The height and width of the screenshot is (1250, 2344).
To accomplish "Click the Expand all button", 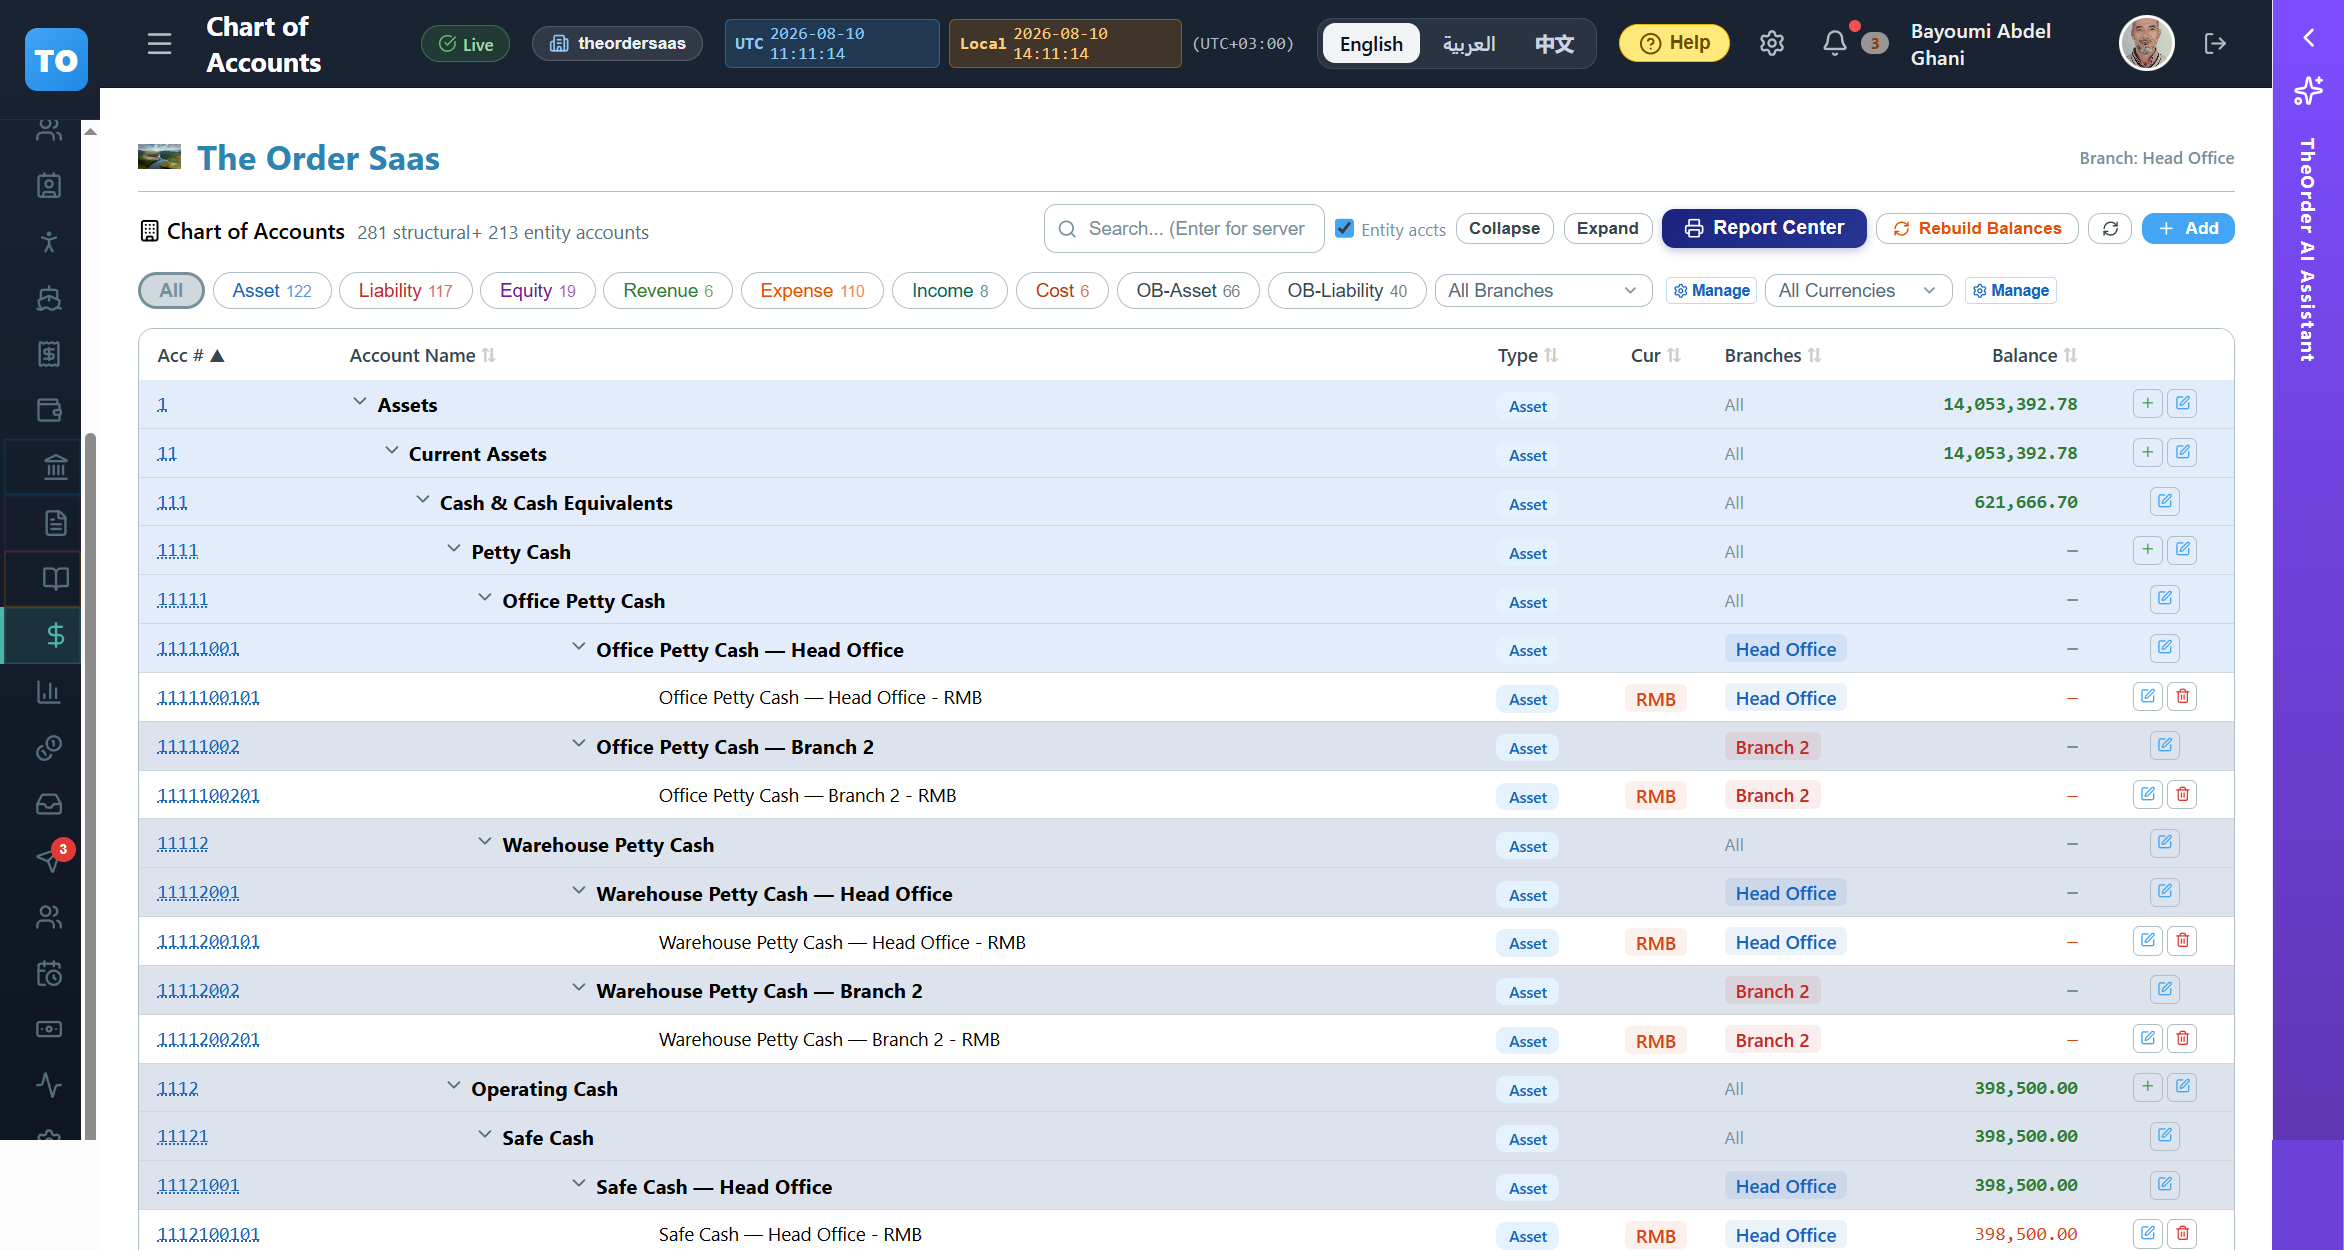I will 1607,228.
